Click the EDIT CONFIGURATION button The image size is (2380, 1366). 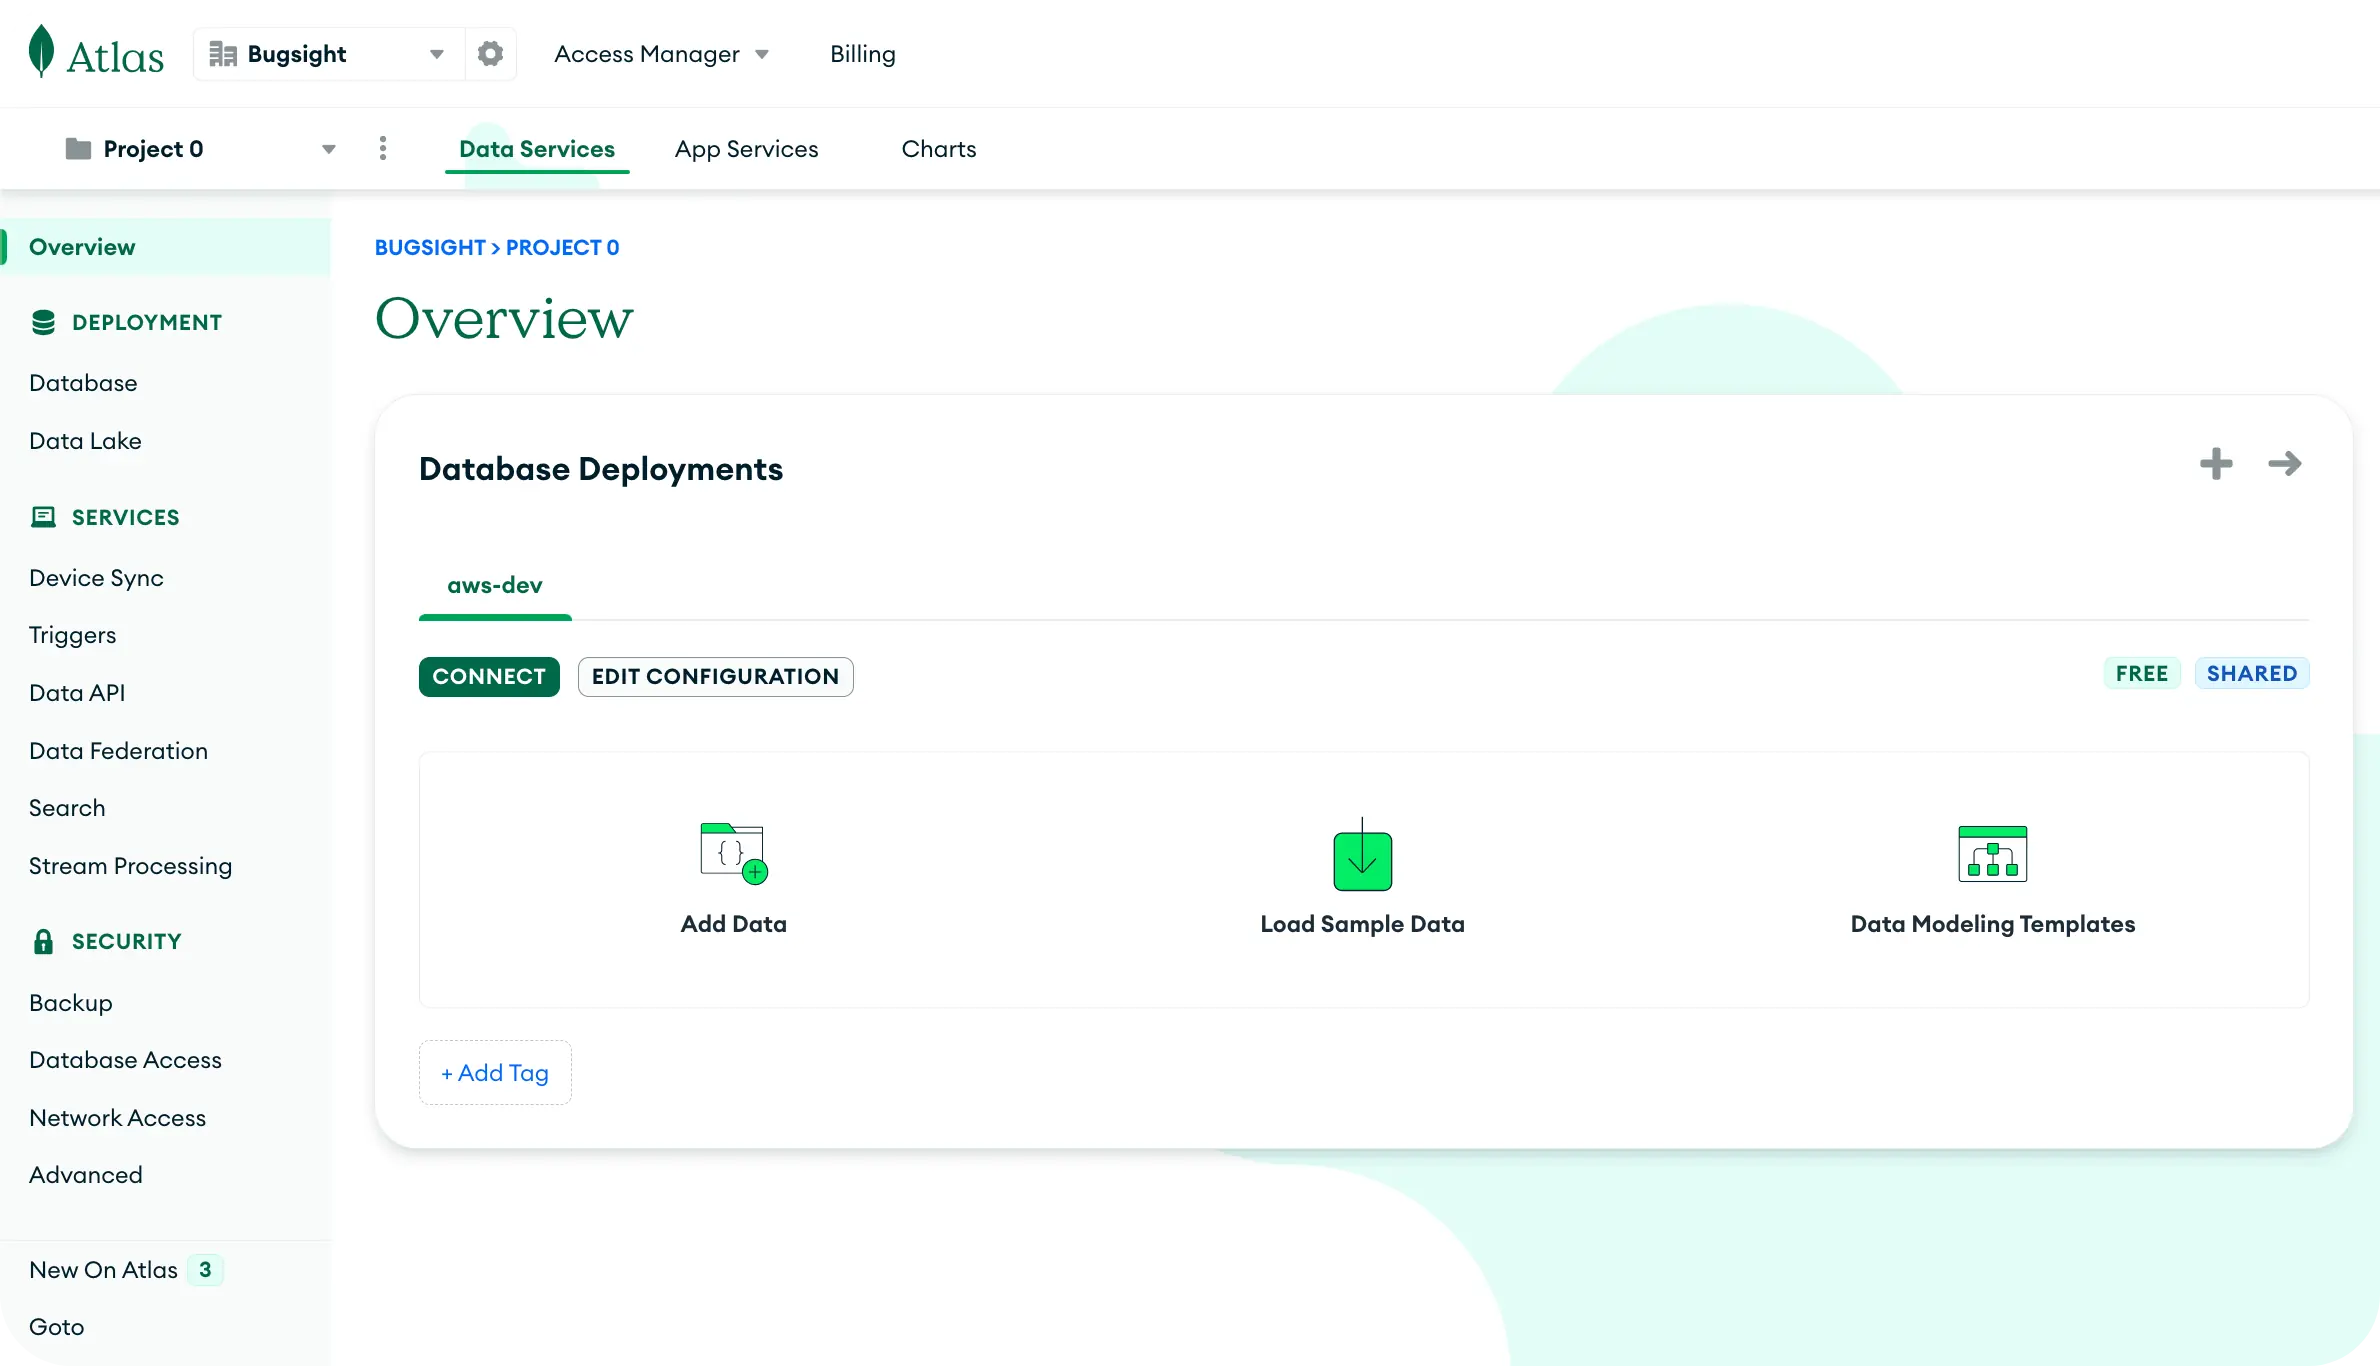pos(715,677)
